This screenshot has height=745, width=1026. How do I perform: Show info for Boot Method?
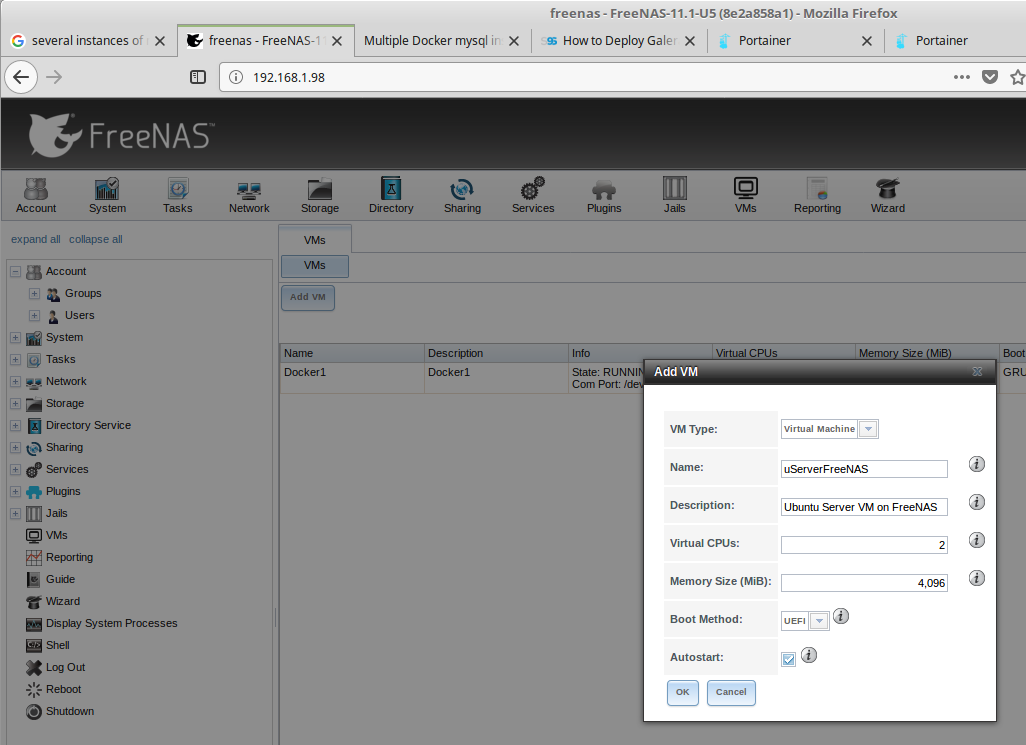coord(841,616)
